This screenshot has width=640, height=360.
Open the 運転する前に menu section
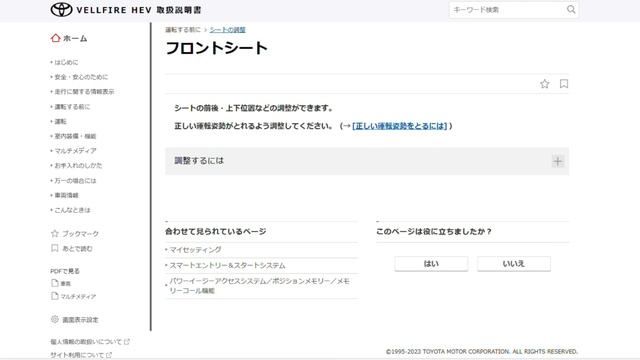(72, 107)
